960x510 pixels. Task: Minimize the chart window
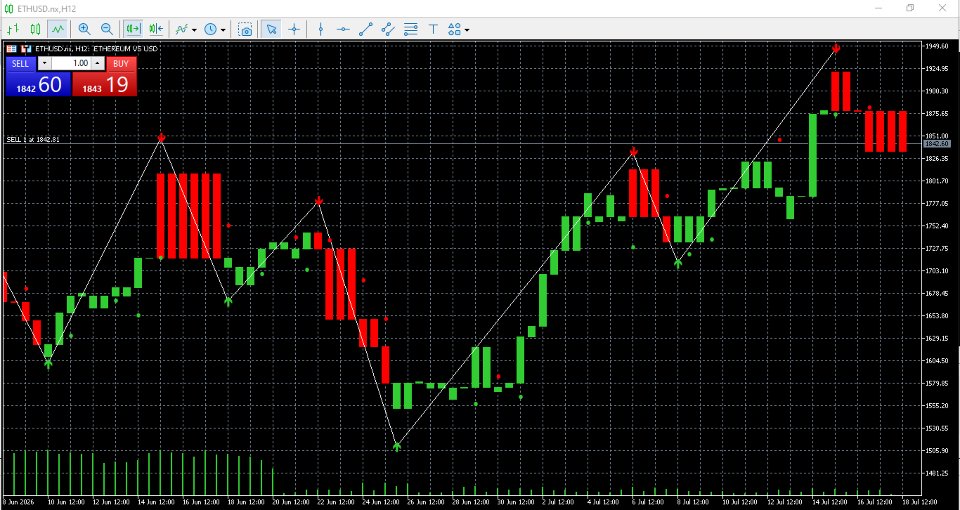(x=879, y=8)
